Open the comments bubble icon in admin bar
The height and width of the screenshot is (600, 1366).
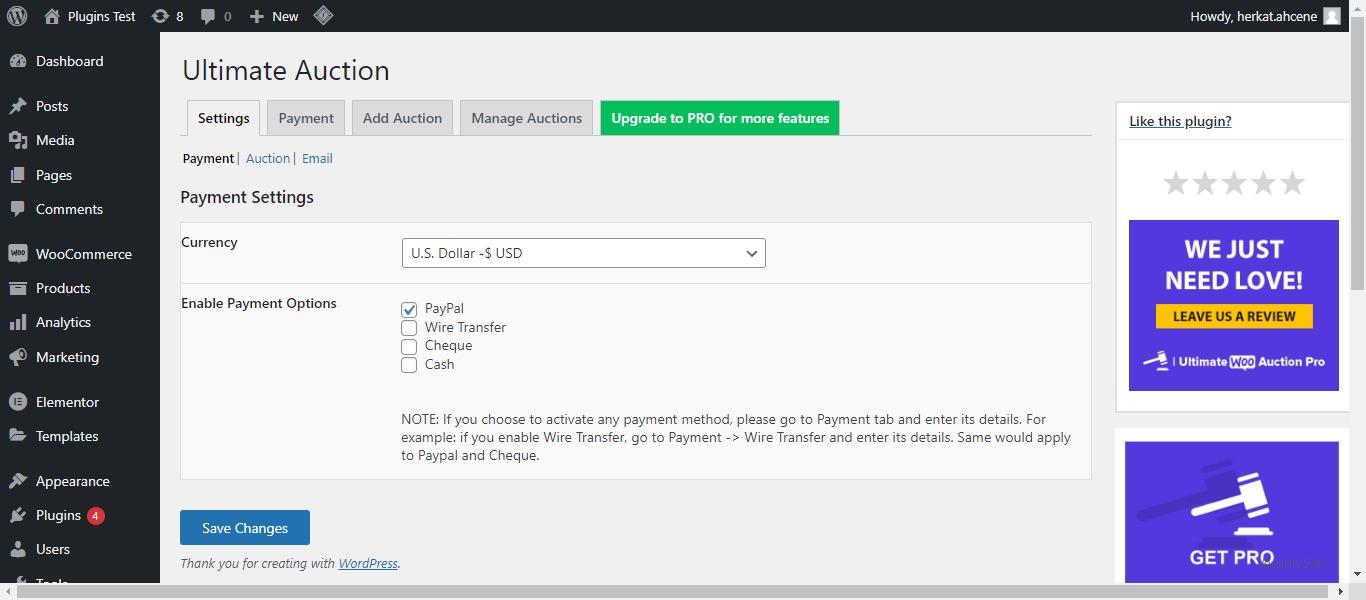tap(208, 16)
